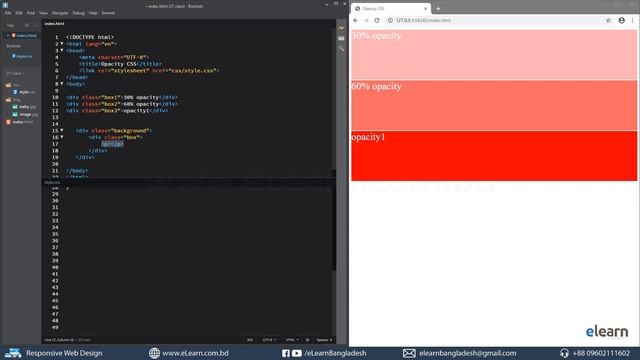
Task: Click the www.eLearn.com.bd text
Action: tap(195, 353)
